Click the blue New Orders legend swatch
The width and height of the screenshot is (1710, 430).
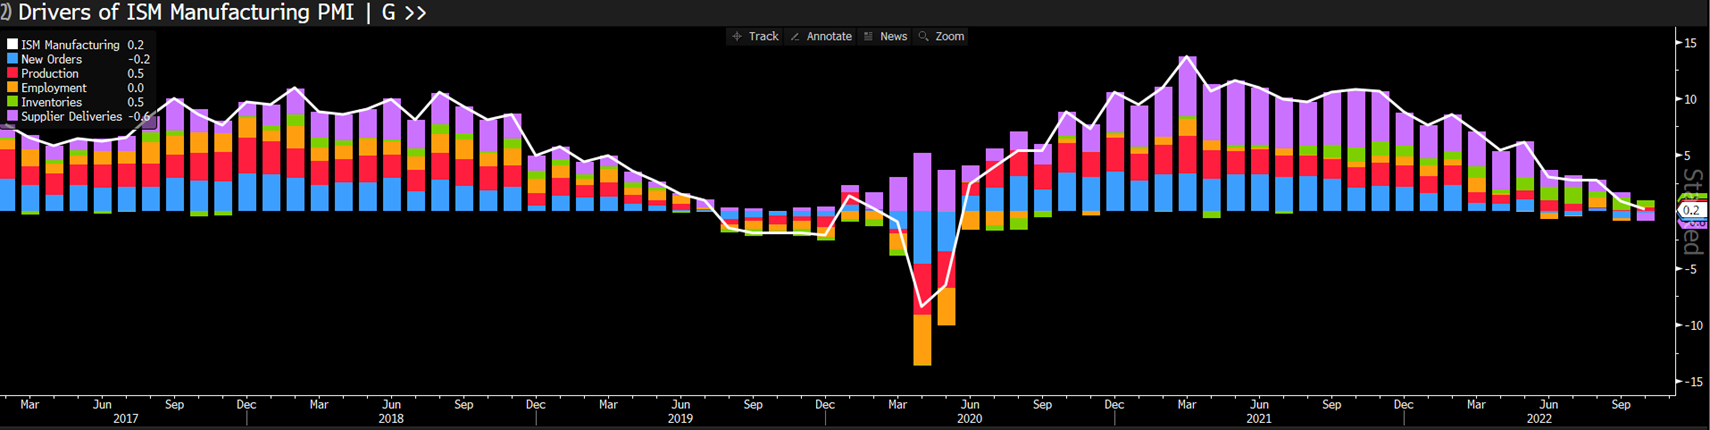[13, 59]
